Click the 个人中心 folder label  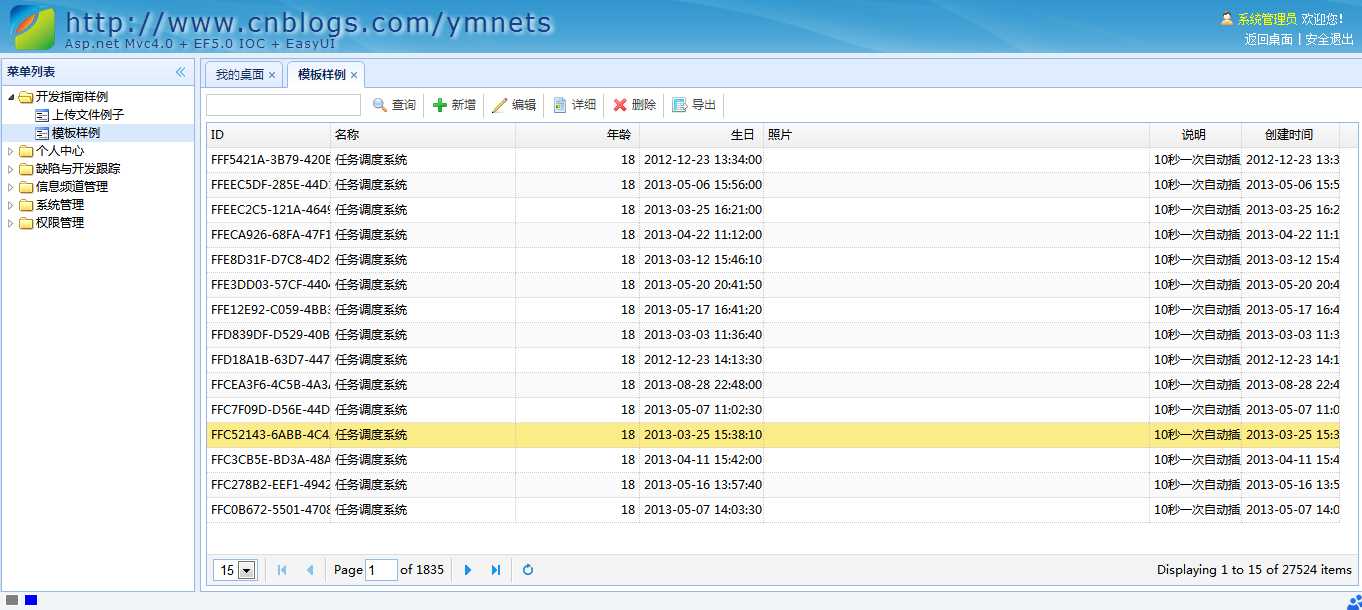[x=60, y=151]
